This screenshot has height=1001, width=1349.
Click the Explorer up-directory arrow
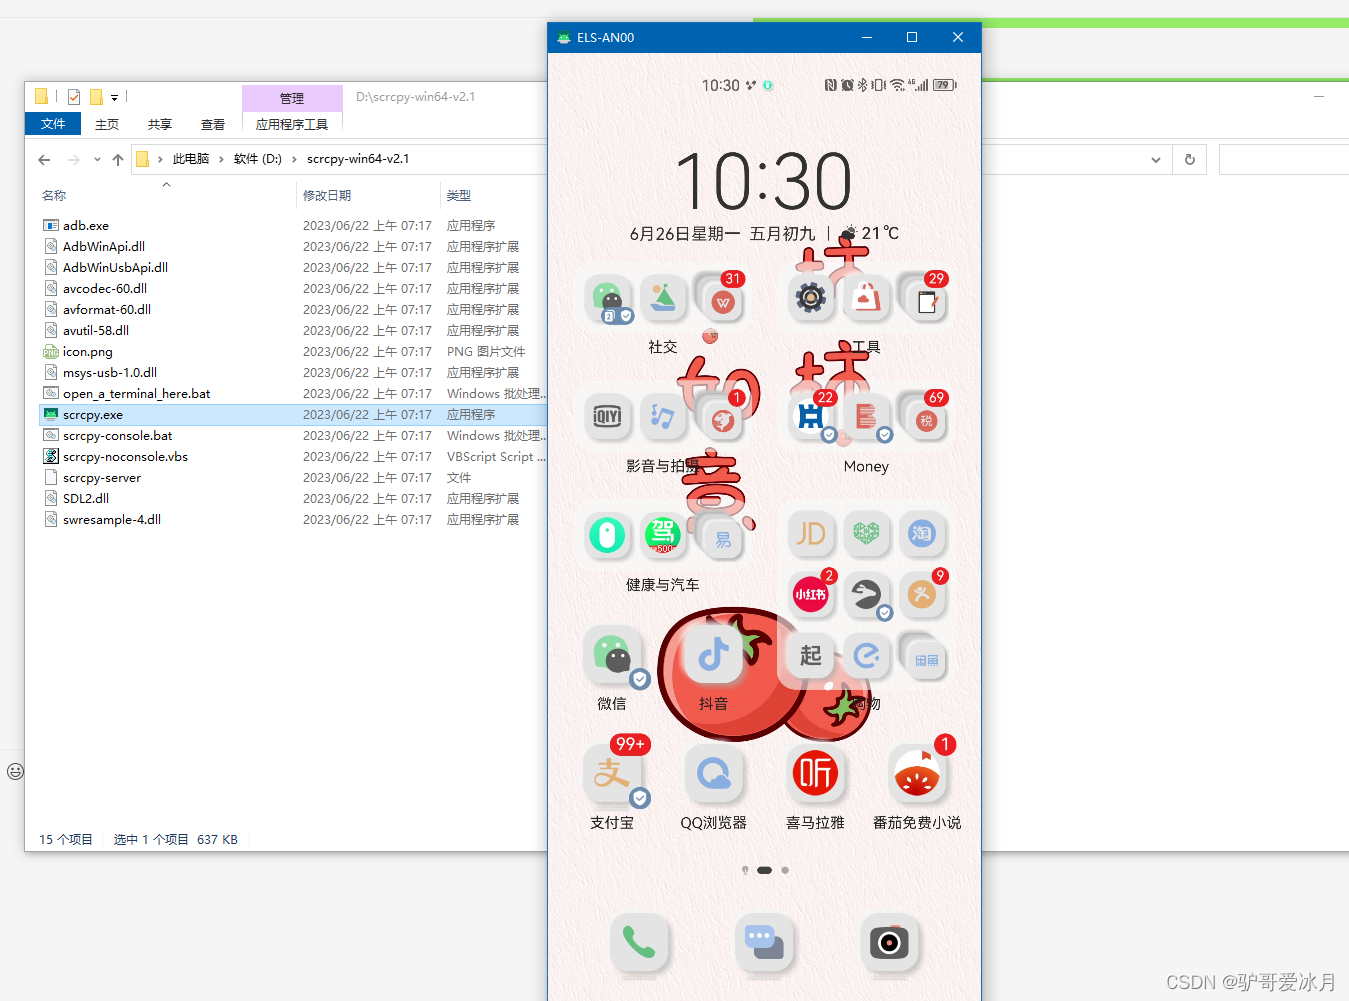point(118,160)
